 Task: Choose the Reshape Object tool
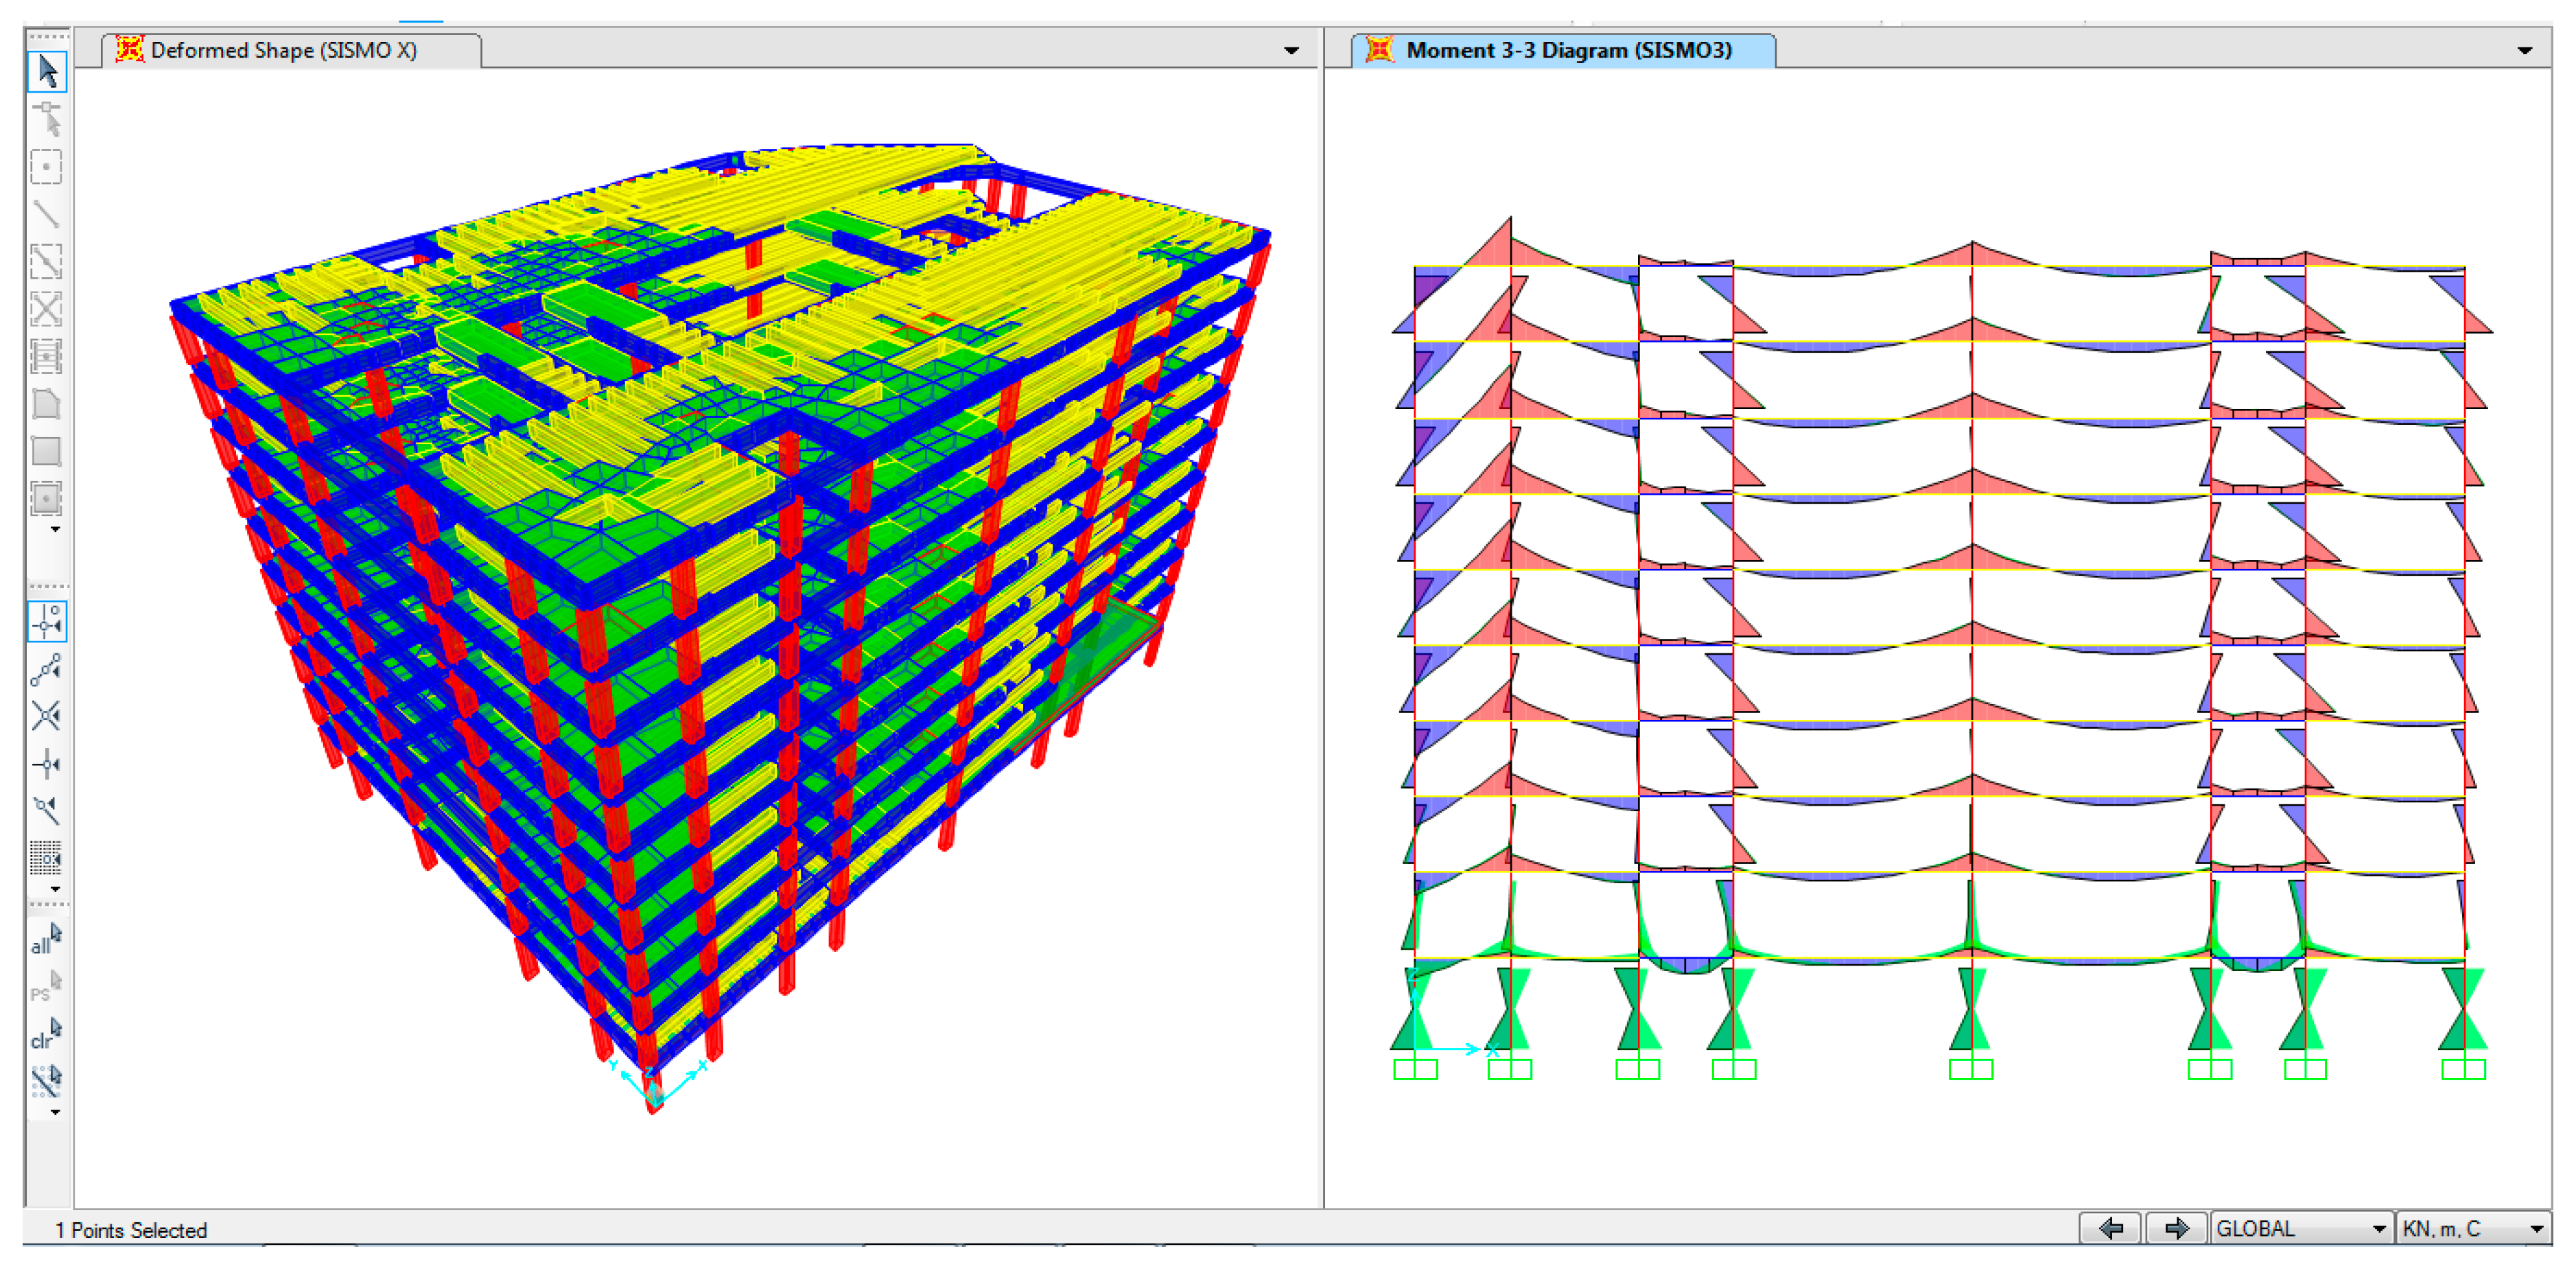tap(47, 118)
